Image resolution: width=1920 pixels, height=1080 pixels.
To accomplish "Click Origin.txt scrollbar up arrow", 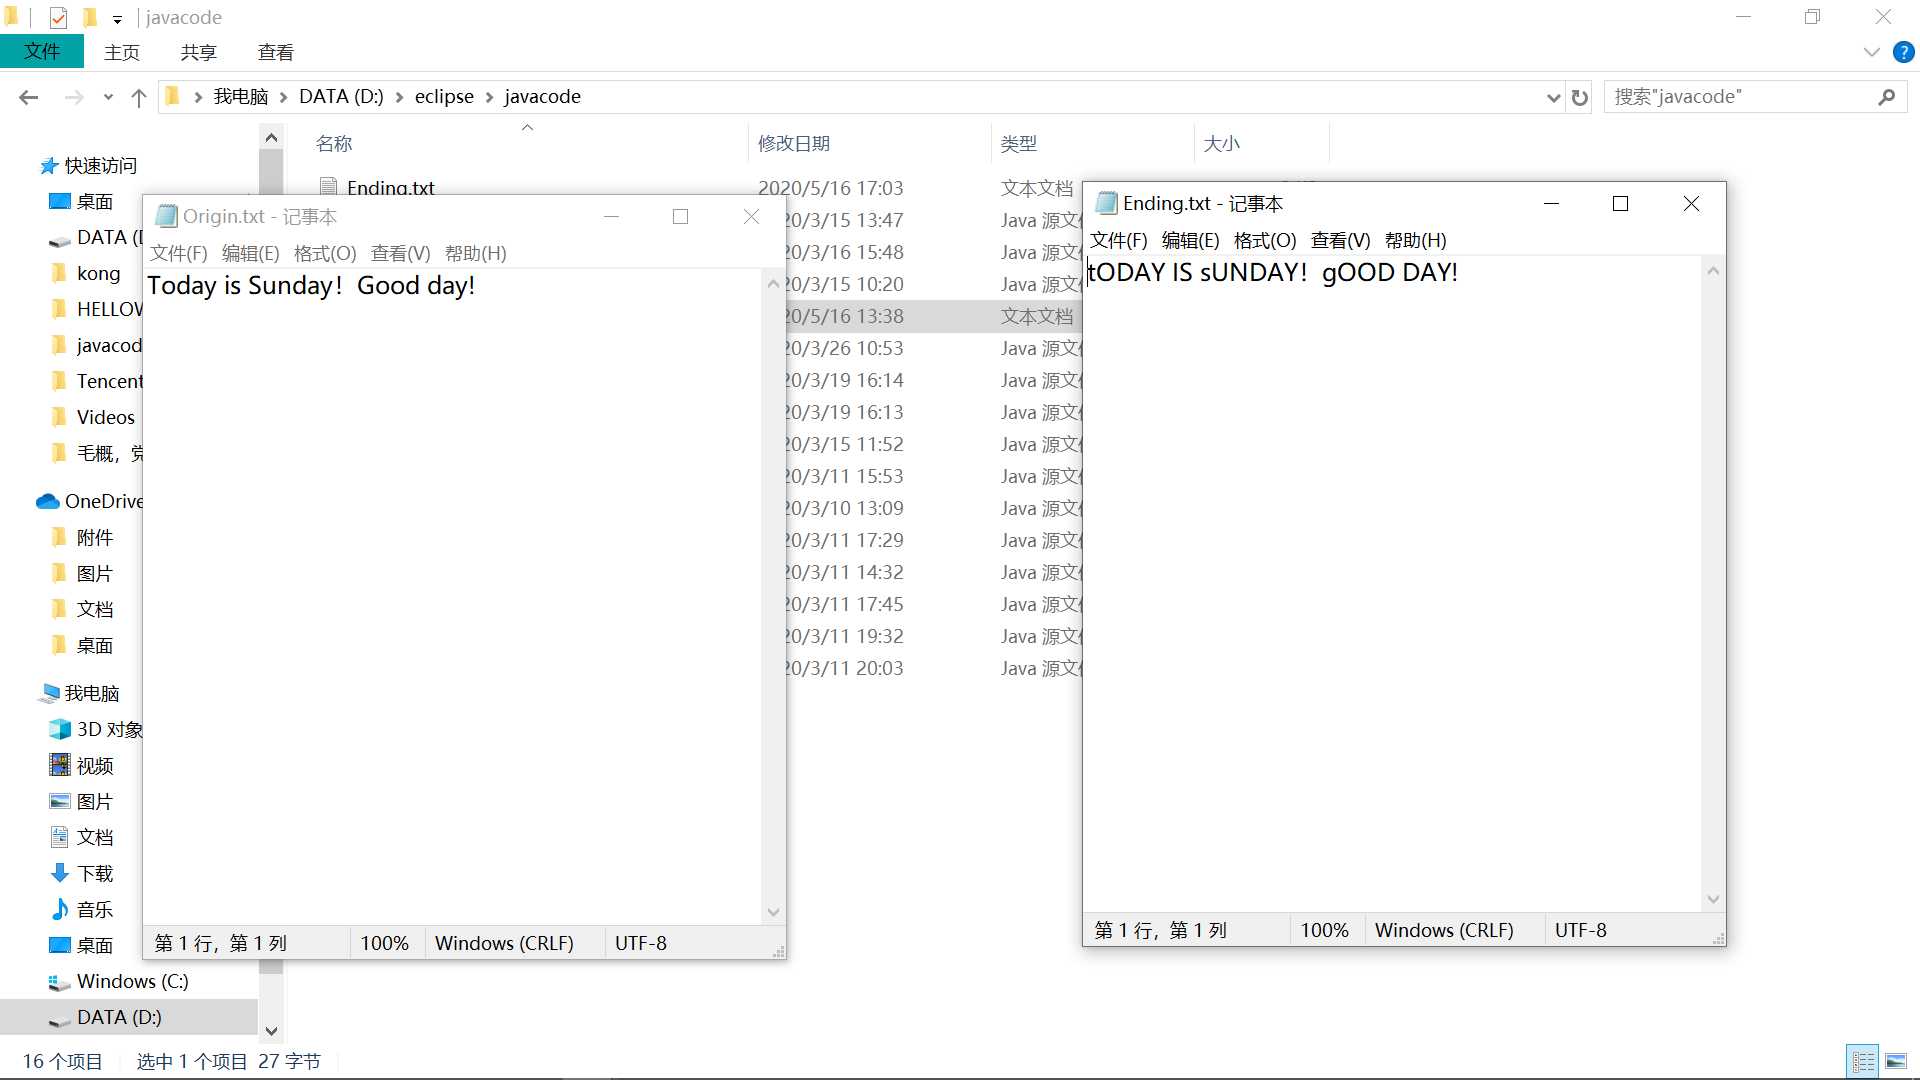I will [x=773, y=285].
